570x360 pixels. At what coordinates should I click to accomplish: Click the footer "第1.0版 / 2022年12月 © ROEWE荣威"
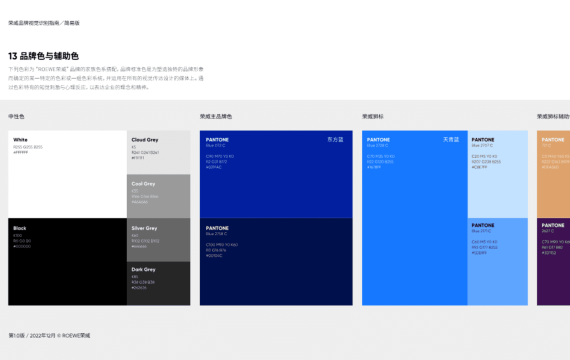tap(49, 336)
